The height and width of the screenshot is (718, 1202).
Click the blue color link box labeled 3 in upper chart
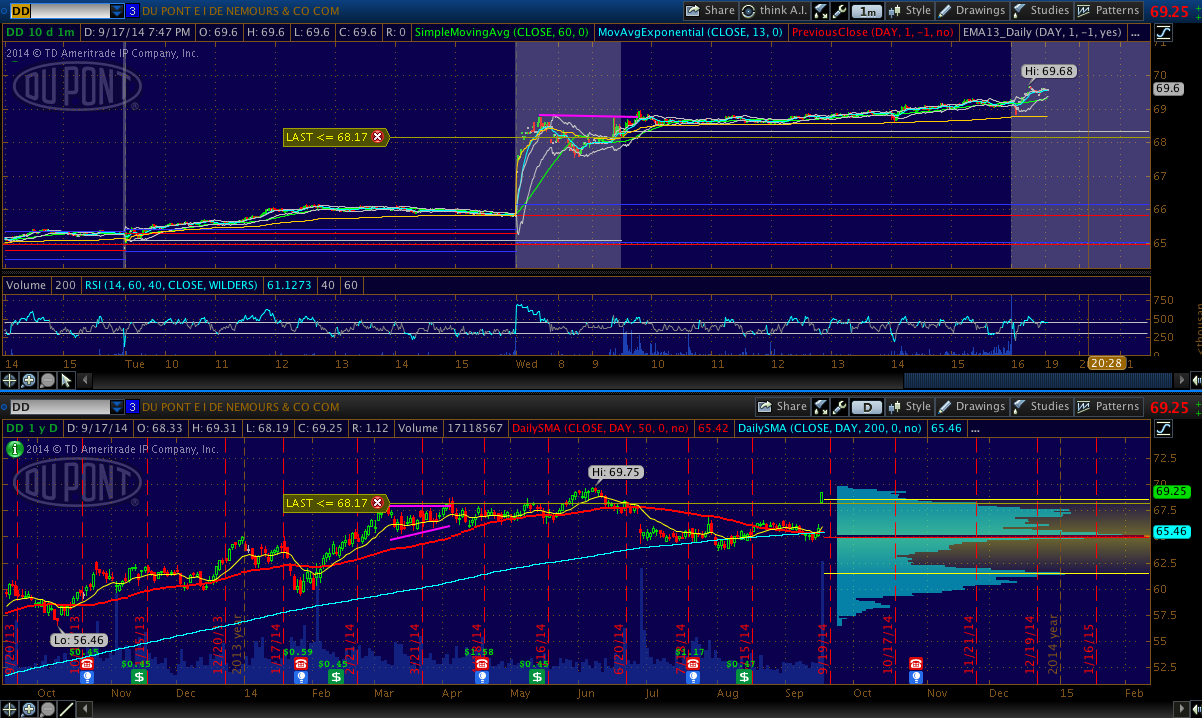133,11
